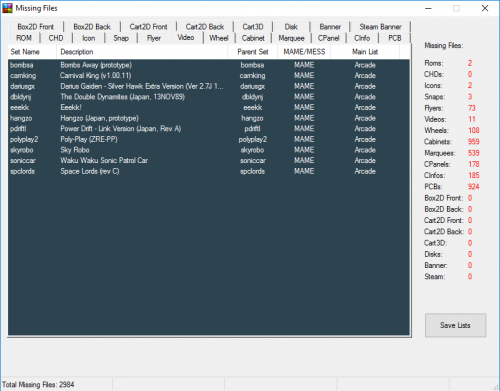Select the Eeekk! row
The height and width of the screenshot is (391, 500).
209,108
